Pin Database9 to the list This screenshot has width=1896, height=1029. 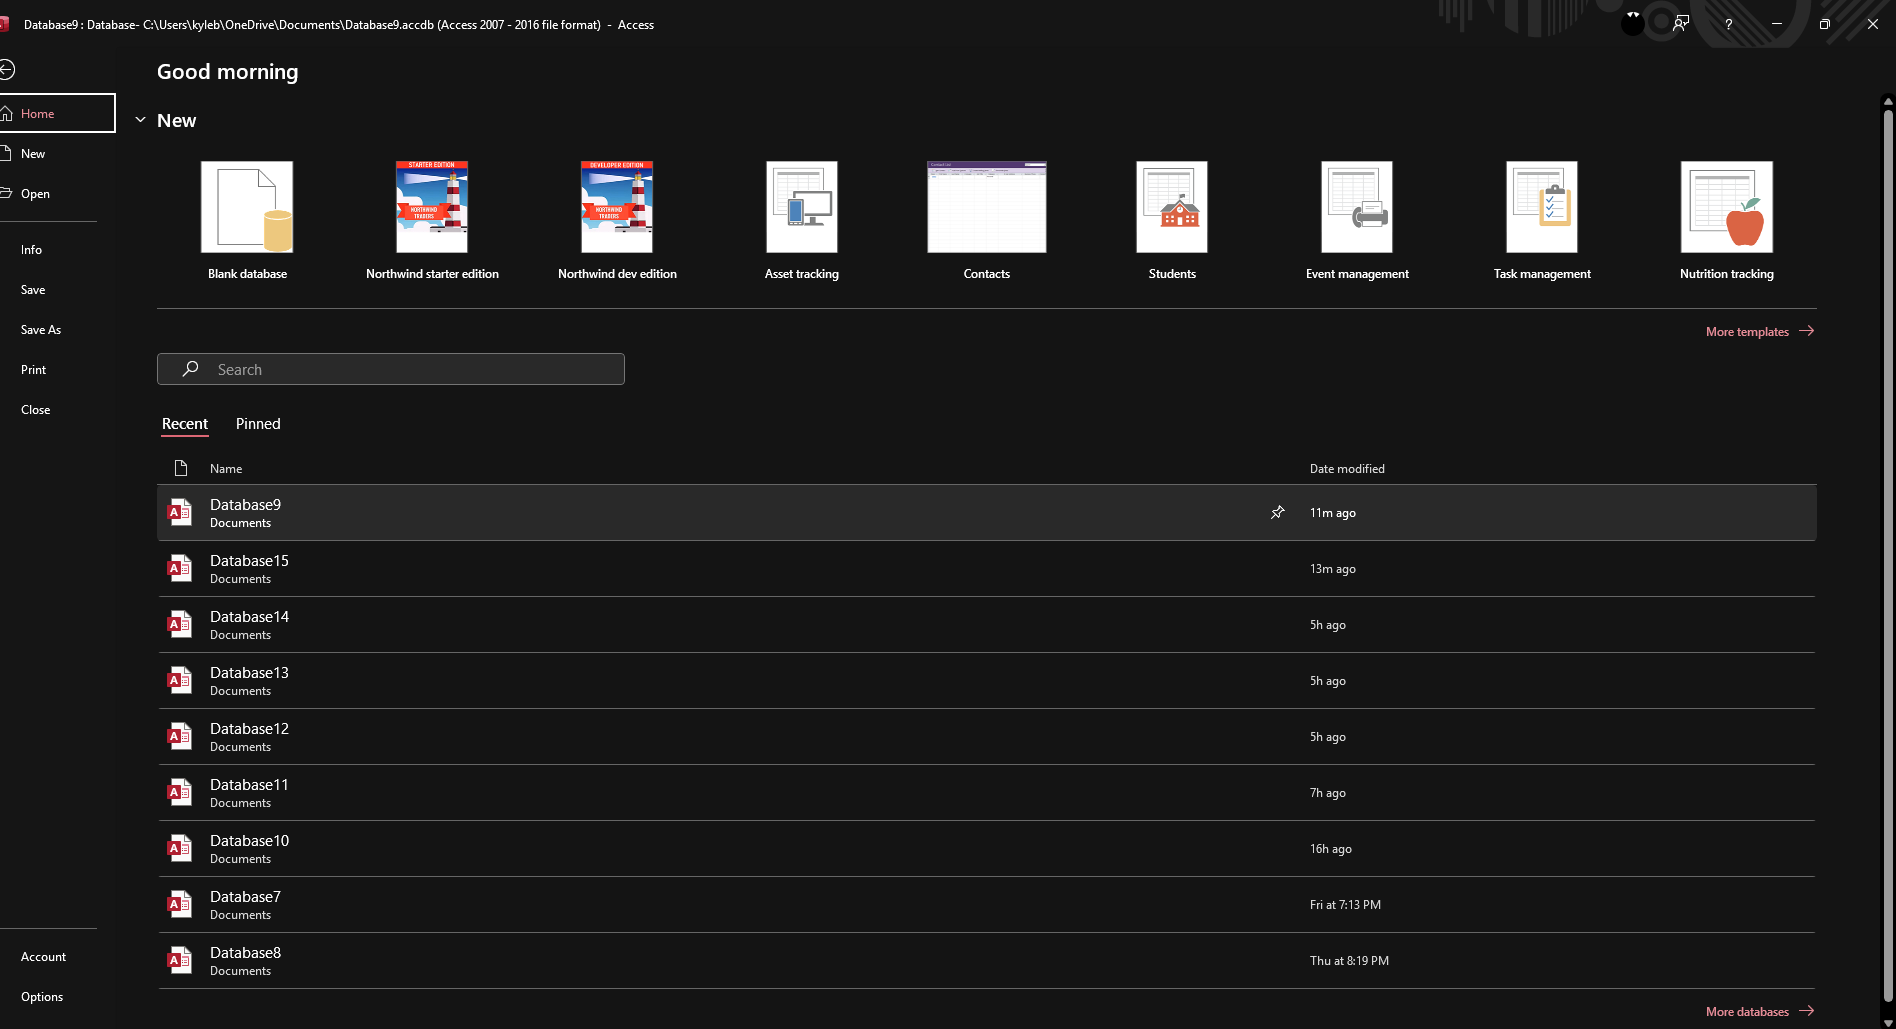[x=1277, y=513]
